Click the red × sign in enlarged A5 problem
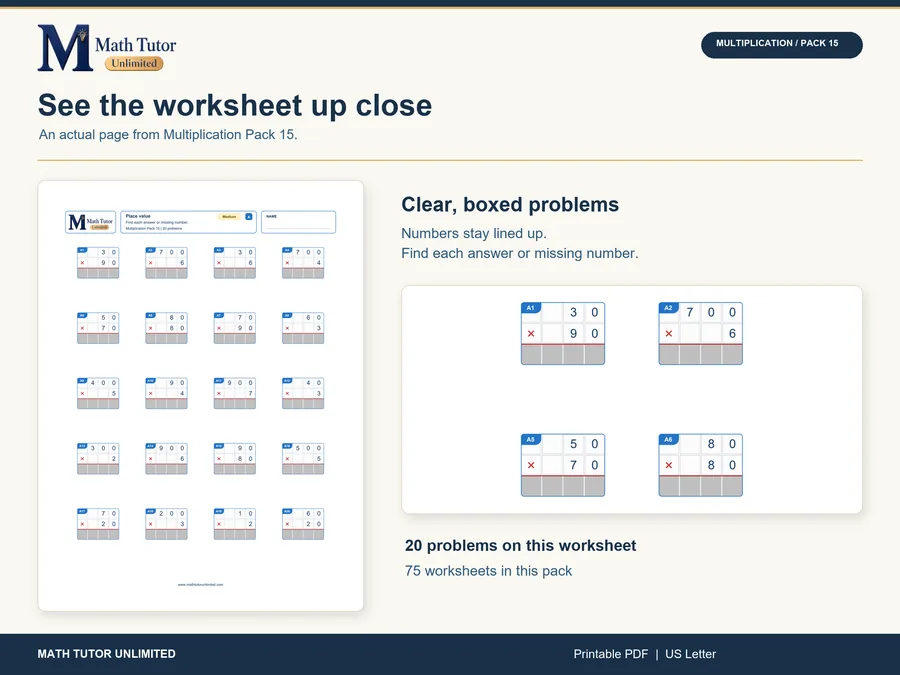Viewport: 900px width, 675px height. (531, 465)
